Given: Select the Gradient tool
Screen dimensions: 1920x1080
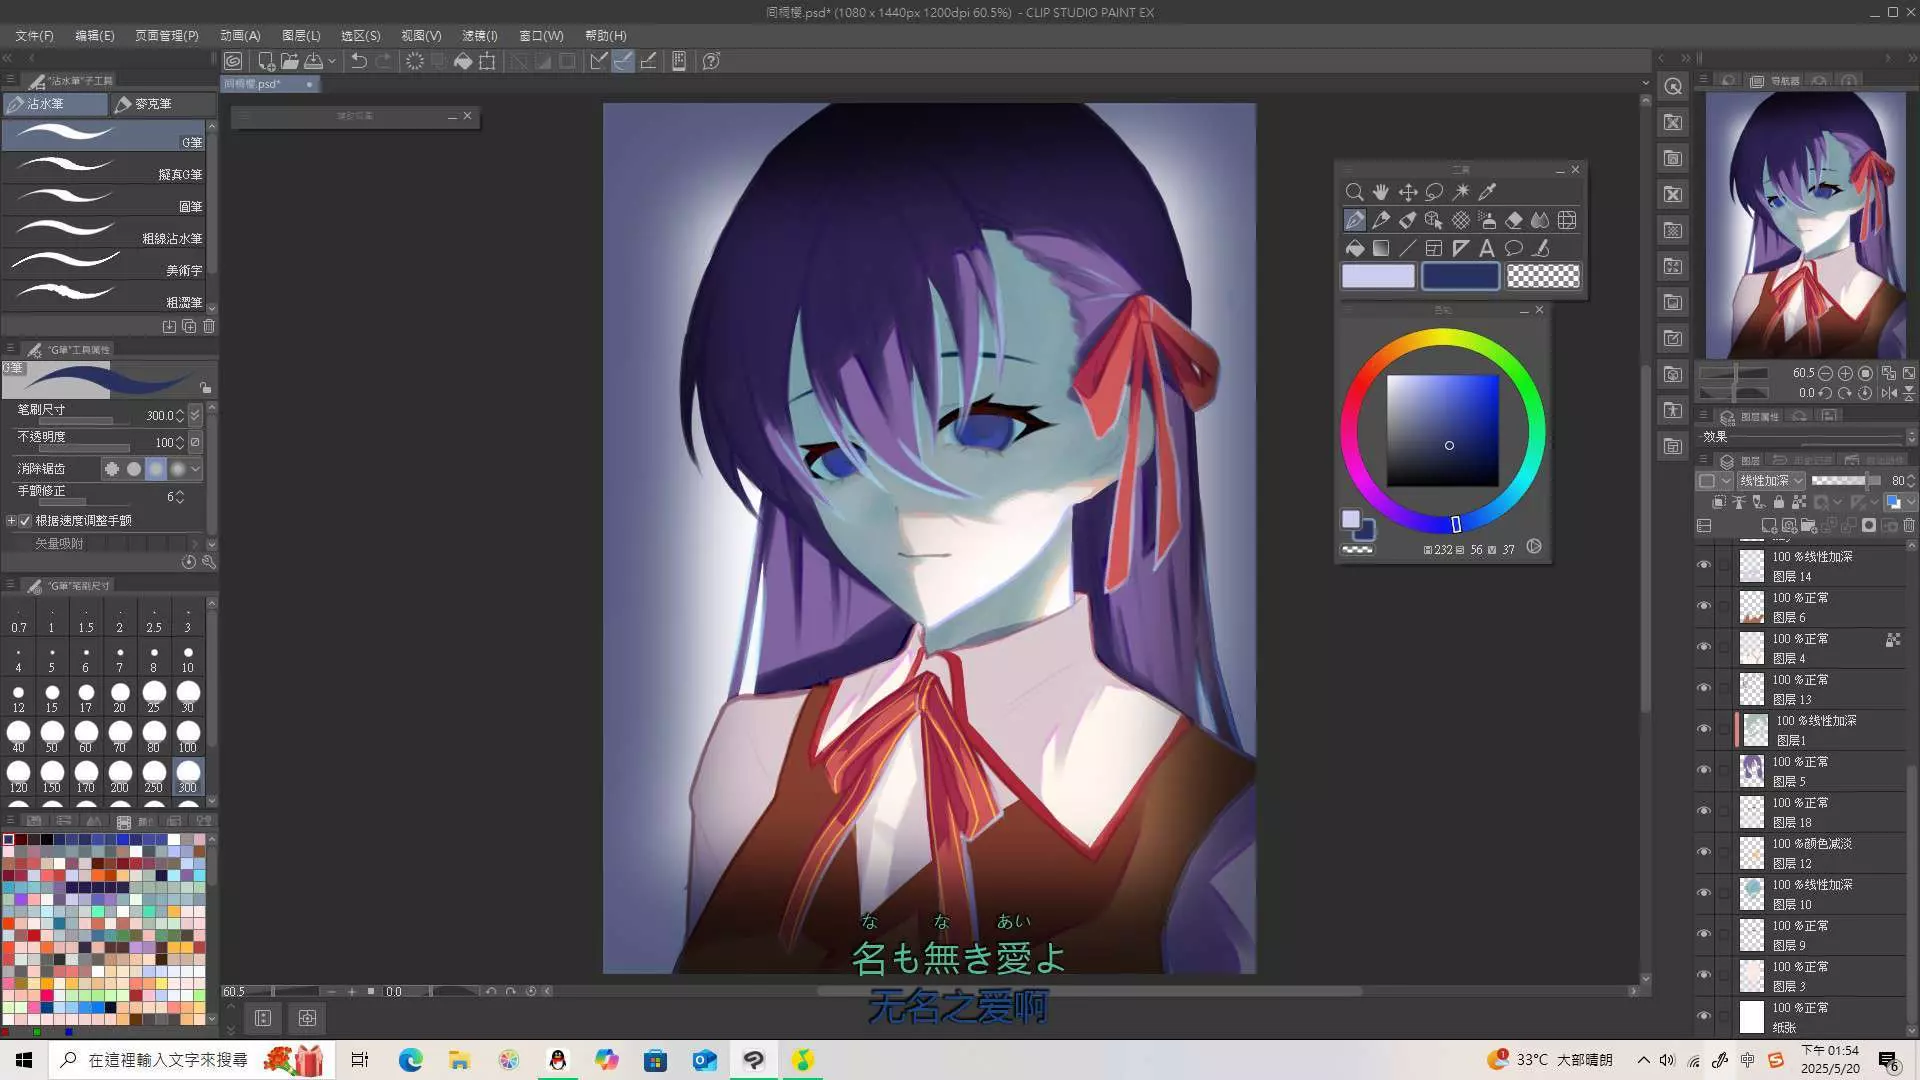Looking at the screenshot, I should point(1381,248).
